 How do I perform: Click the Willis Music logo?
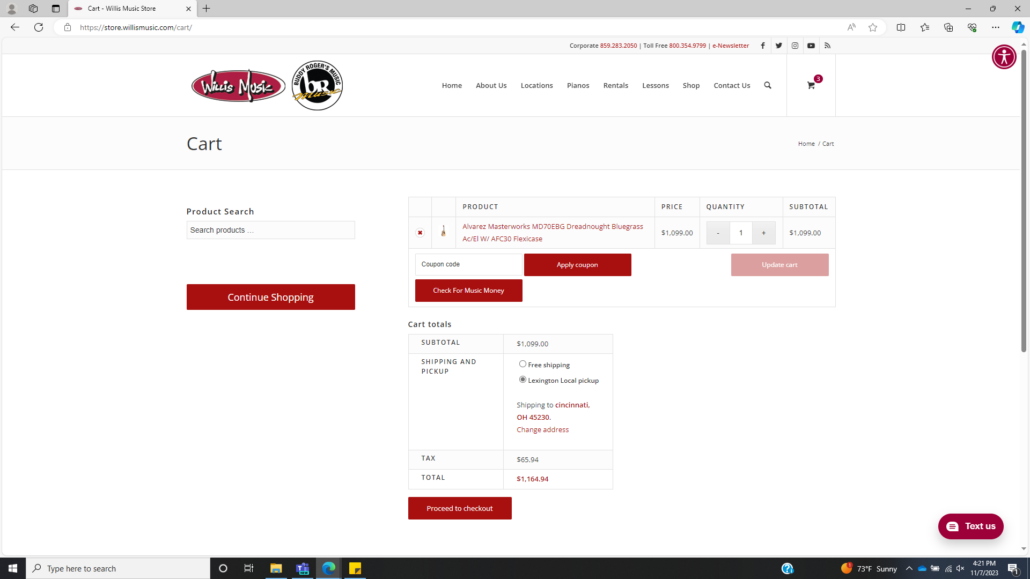click(x=238, y=86)
